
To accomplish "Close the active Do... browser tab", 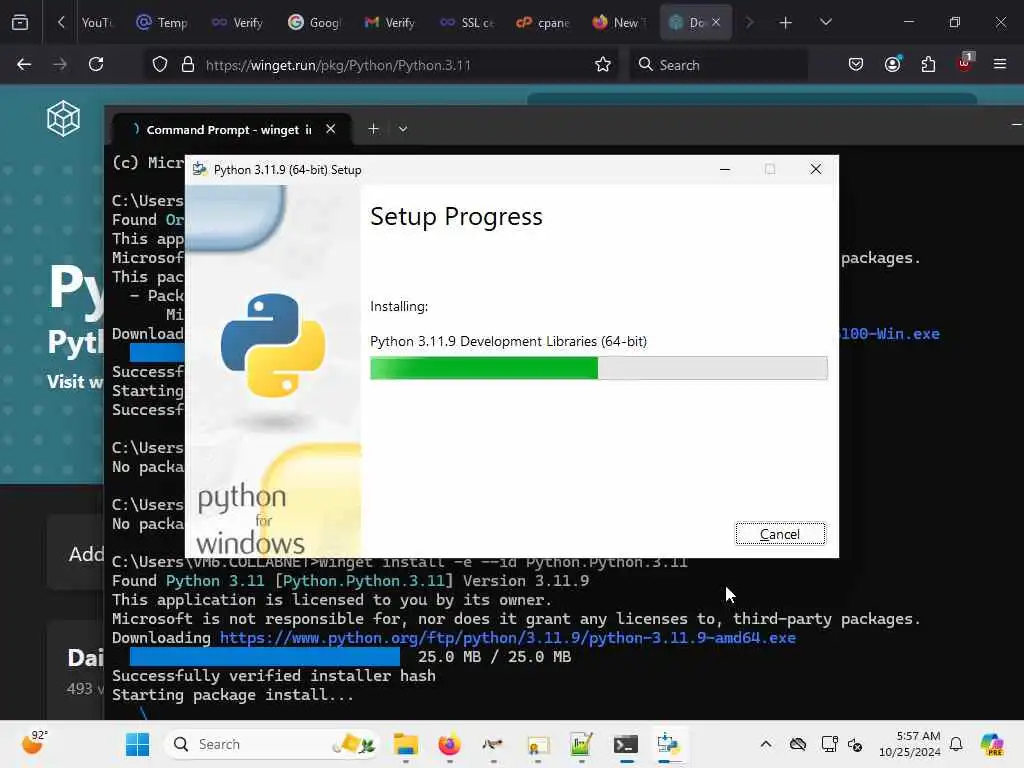I will click(x=716, y=22).
